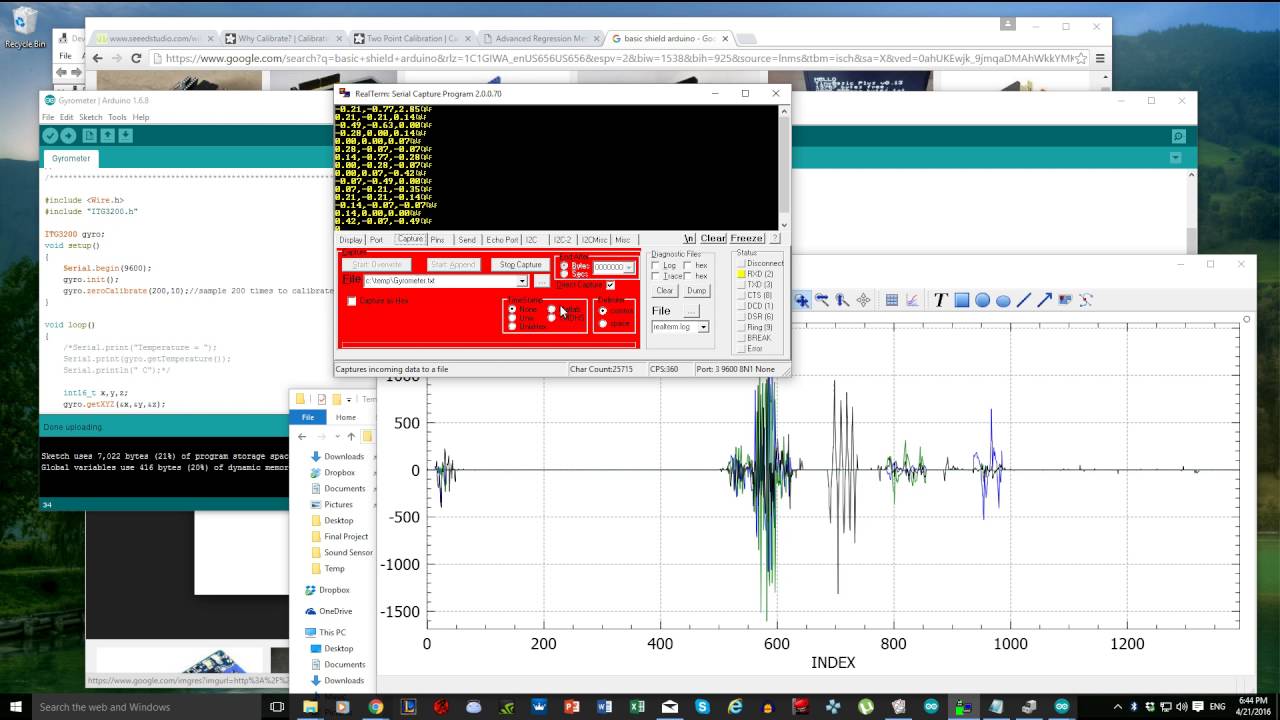Open the Tools menu in Arduino
The image size is (1280, 720).
(117, 117)
